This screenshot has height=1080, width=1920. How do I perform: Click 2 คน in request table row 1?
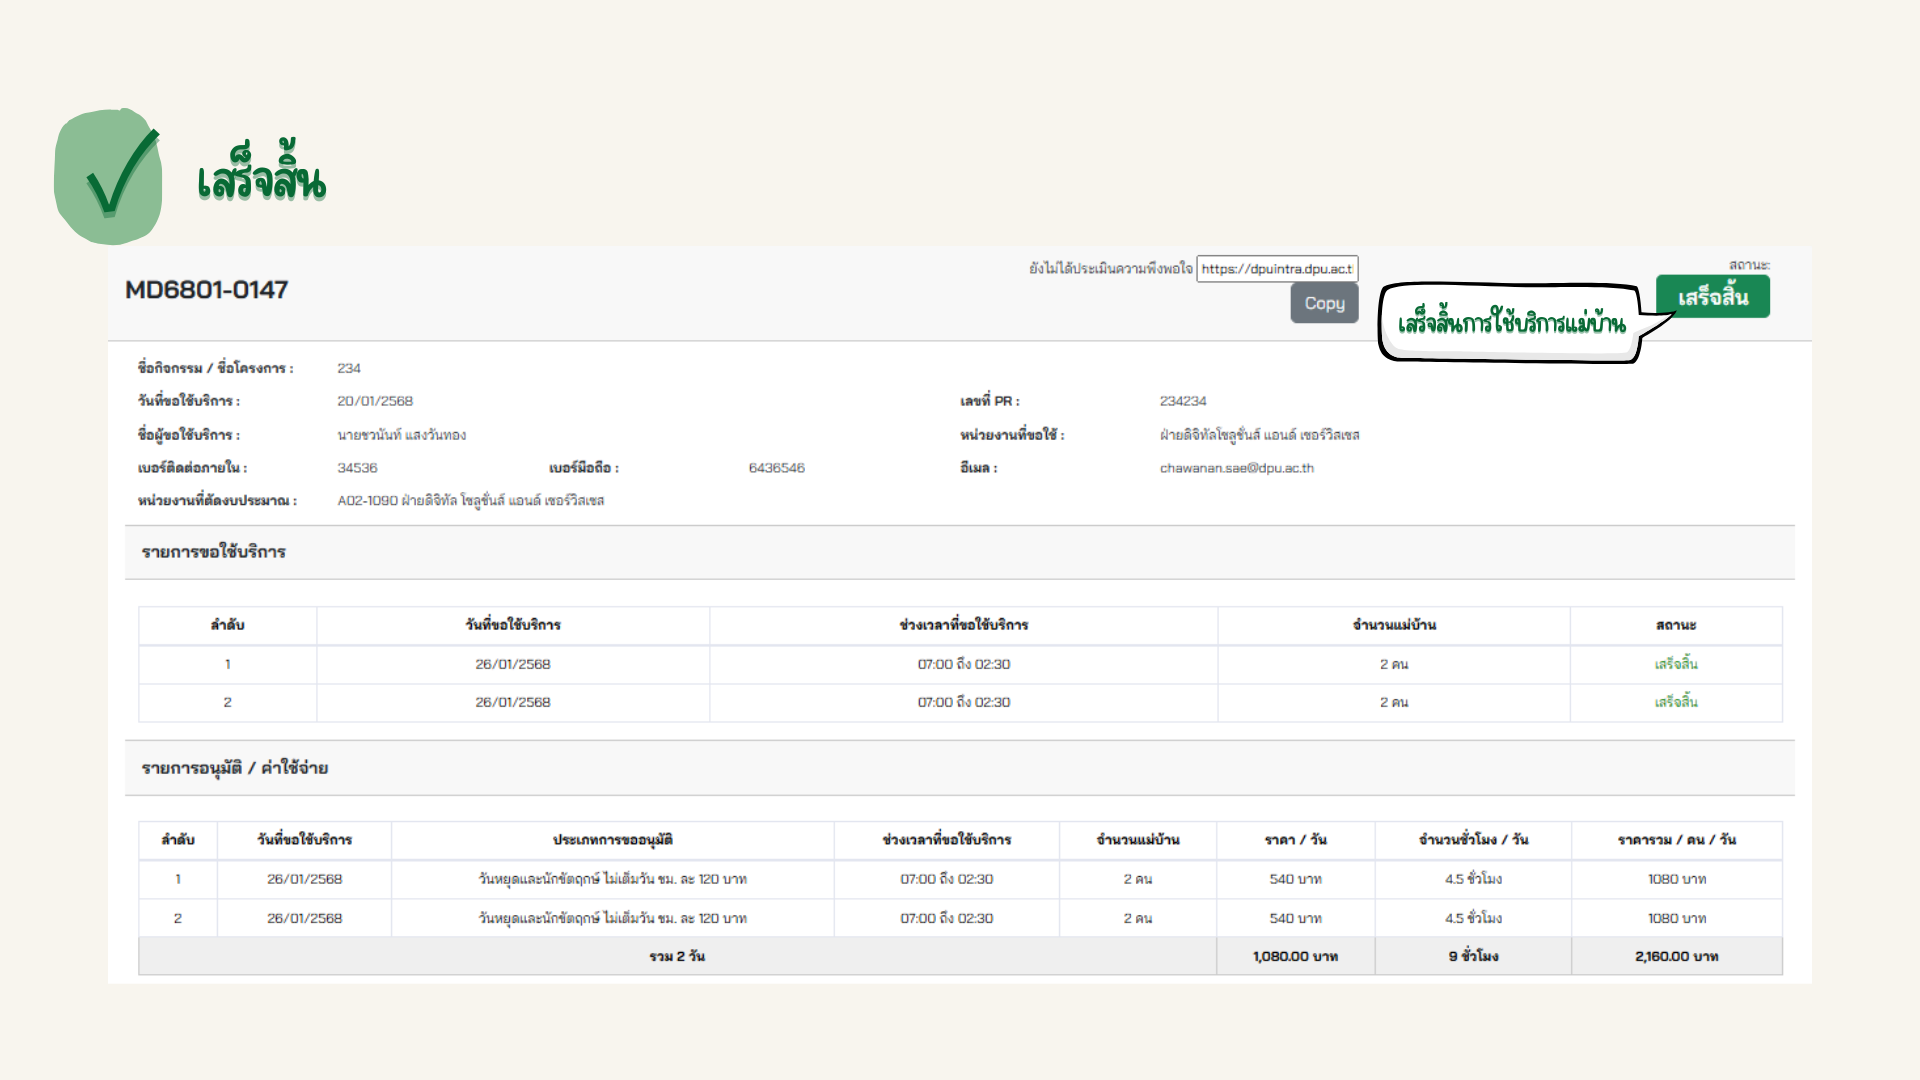pyautogui.click(x=1394, y=664)
